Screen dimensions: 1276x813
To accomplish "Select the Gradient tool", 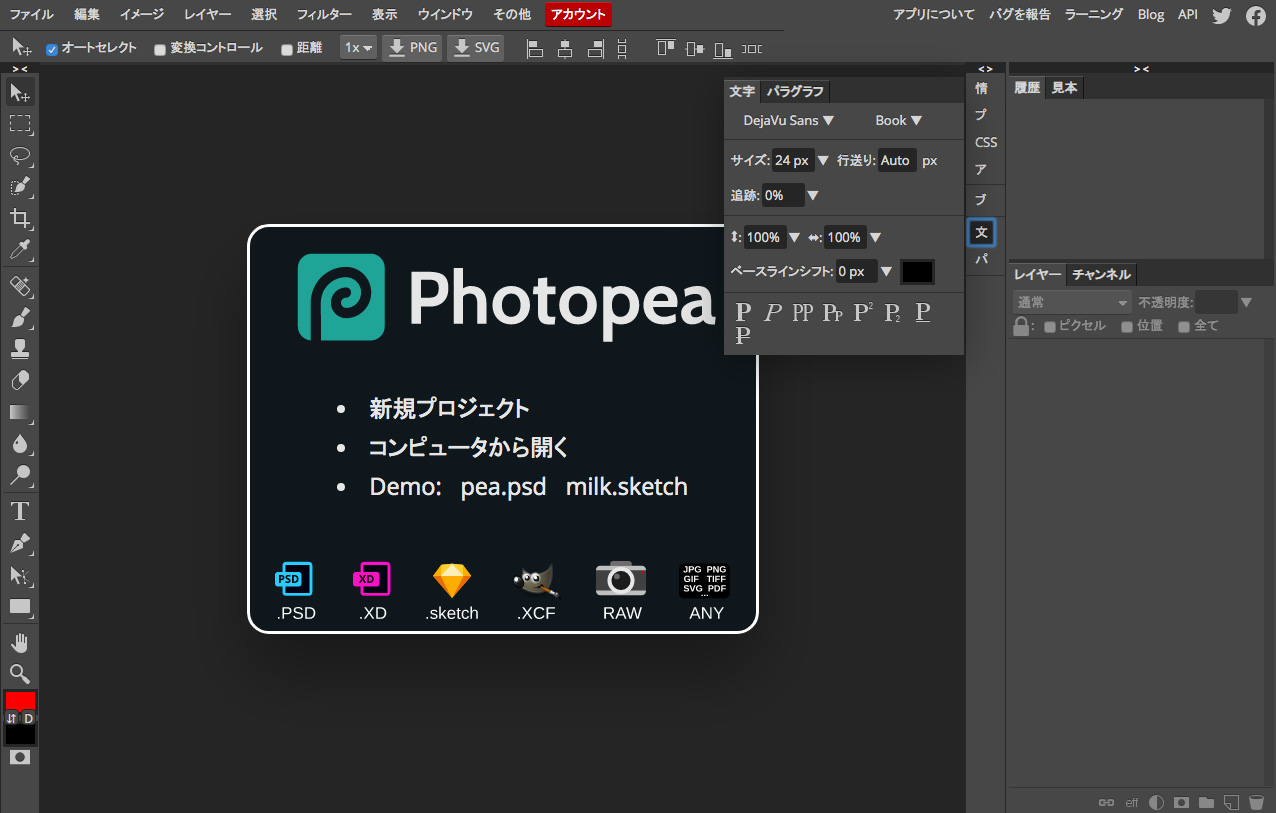I will (19, 412).
